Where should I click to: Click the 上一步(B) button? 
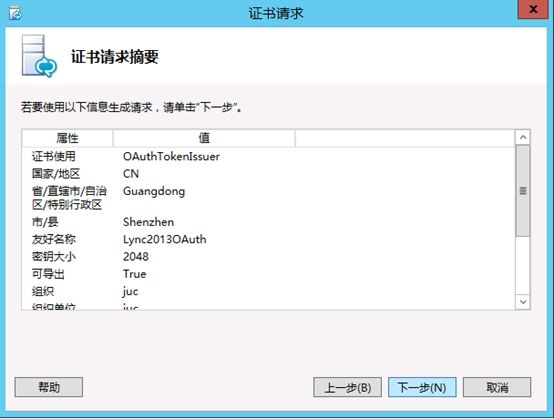click(347, 387)
